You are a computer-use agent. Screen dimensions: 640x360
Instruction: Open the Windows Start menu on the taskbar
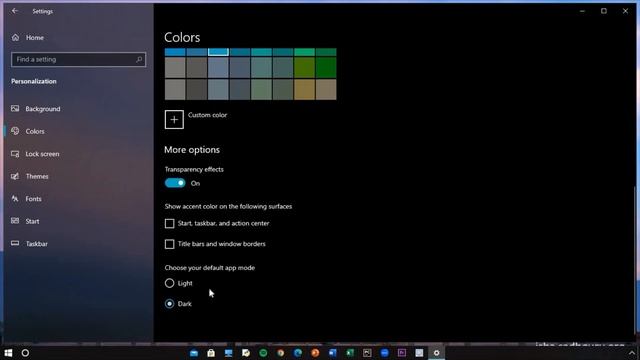[x=8, y=353]
